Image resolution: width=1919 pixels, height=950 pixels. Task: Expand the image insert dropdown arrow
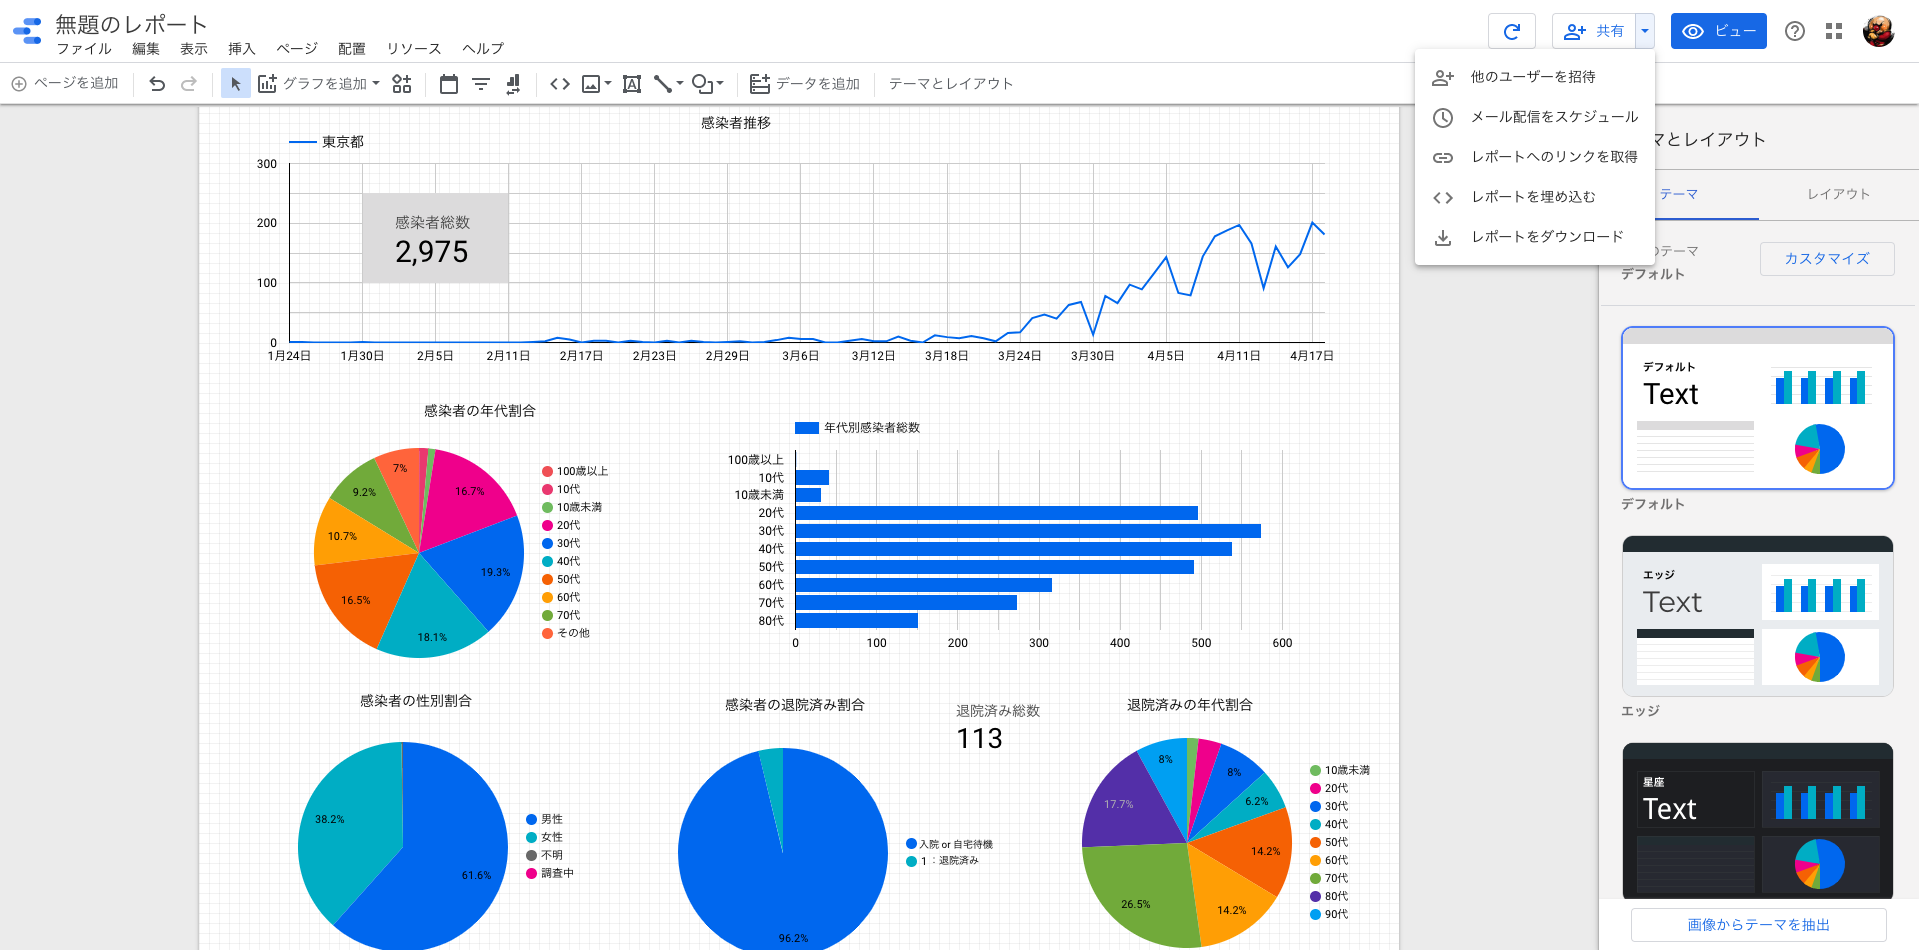coord(608,84)
